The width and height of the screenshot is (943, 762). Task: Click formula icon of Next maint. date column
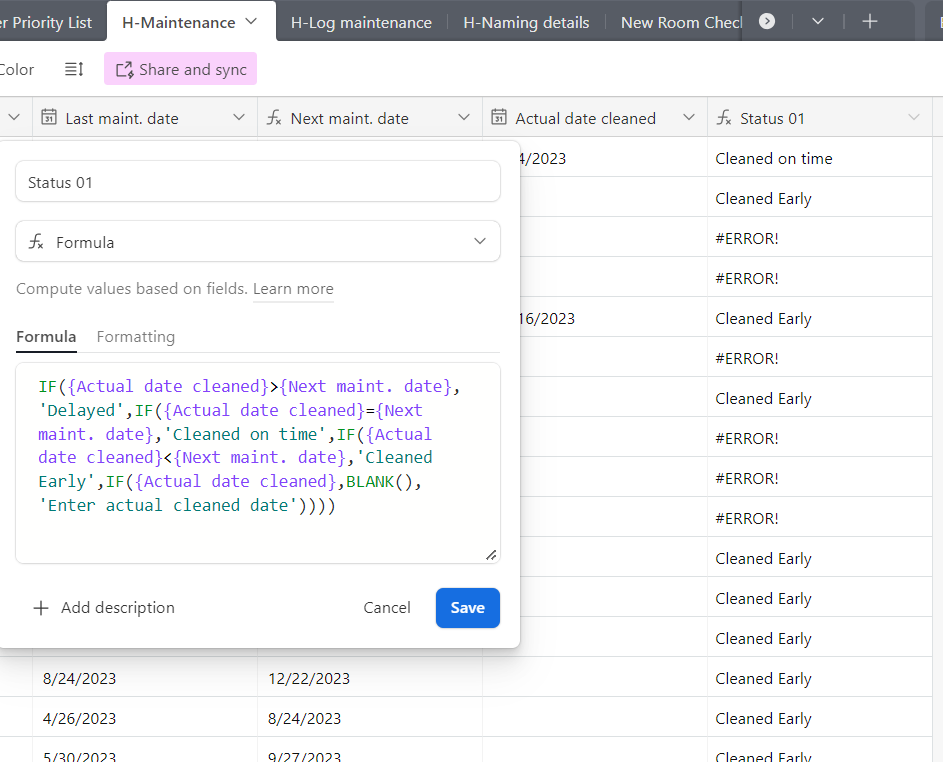[274, 117]
